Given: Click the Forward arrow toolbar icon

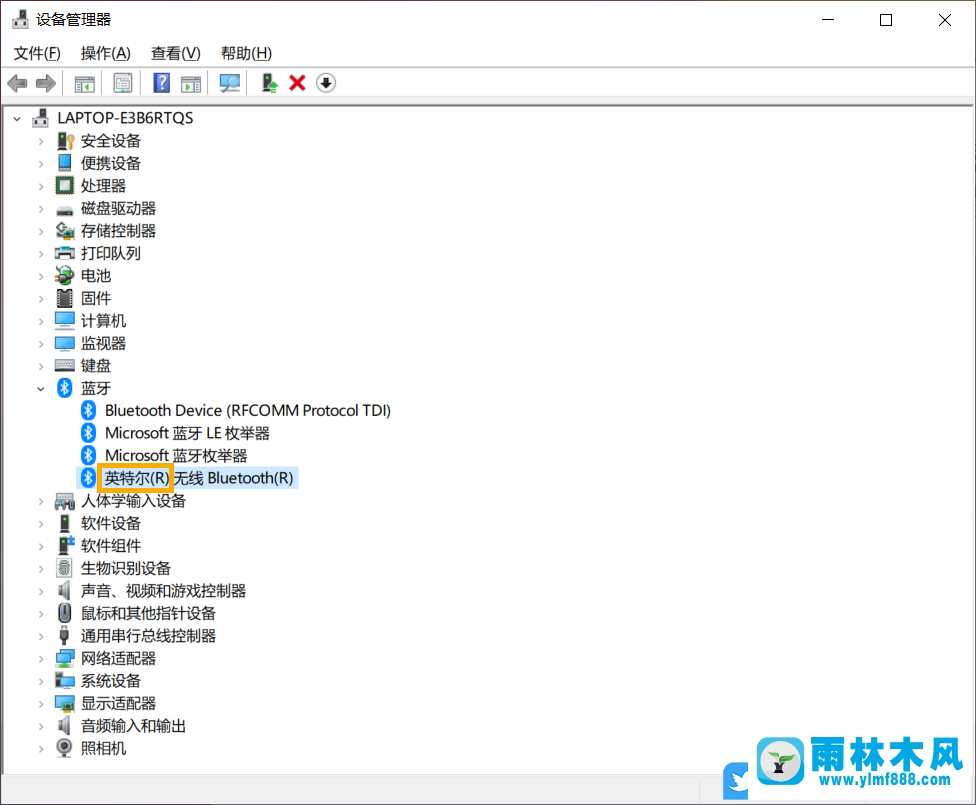Looking at the screenshot, I should (46, 83).
